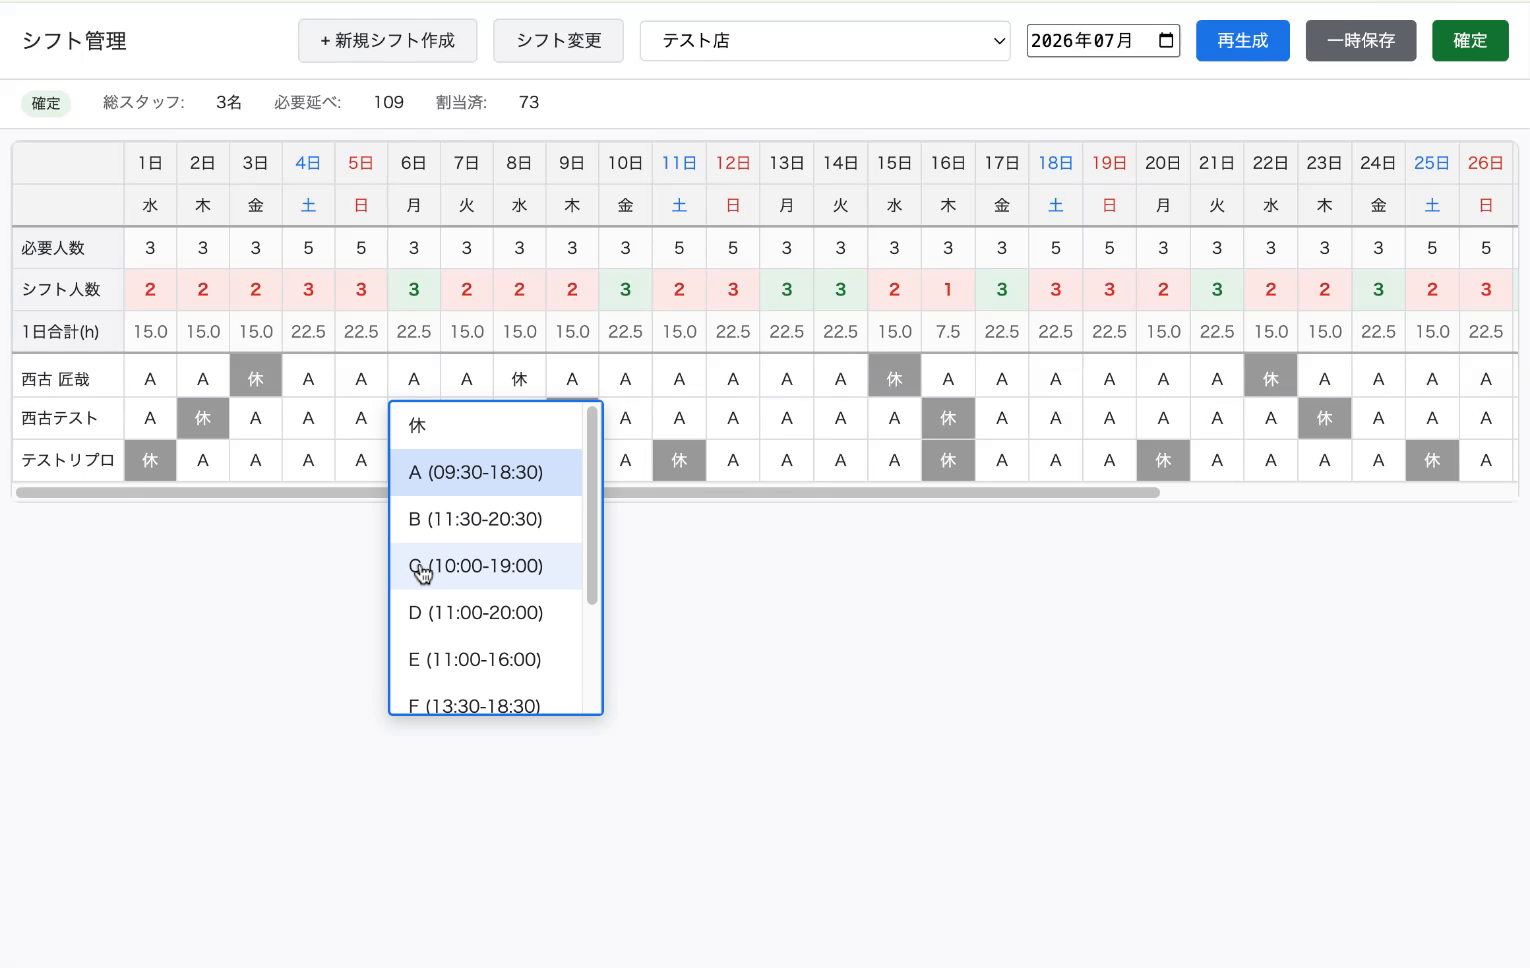Click the 2026年07月 month input field
The height and width of the screenshot is (968, 1530).
pos(1103,41)
